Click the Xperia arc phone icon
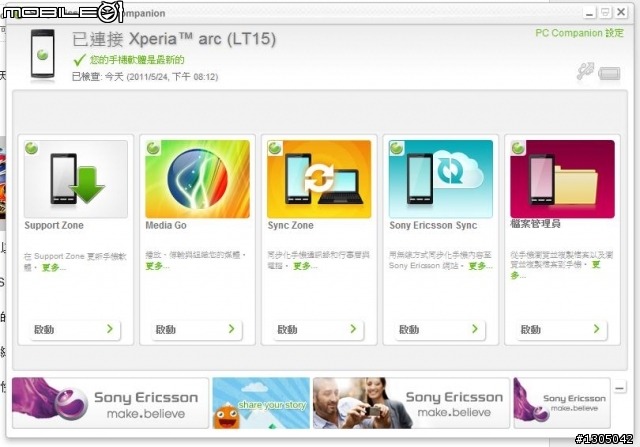Viewport: 640px width, 447px height. (x=43, y=54)
